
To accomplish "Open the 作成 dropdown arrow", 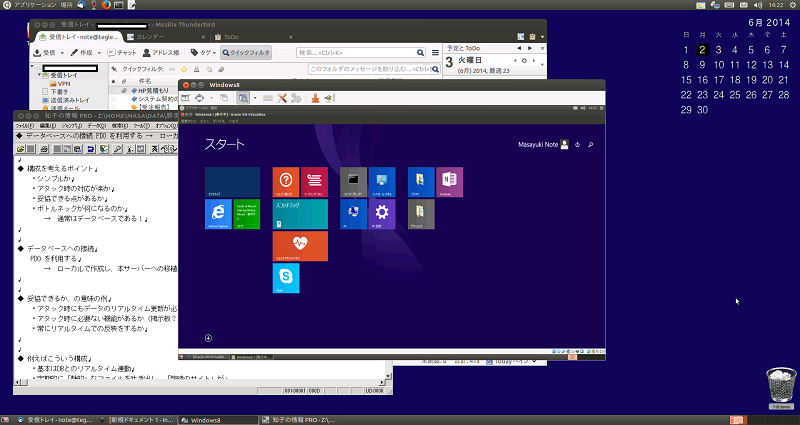I will 100,53.
